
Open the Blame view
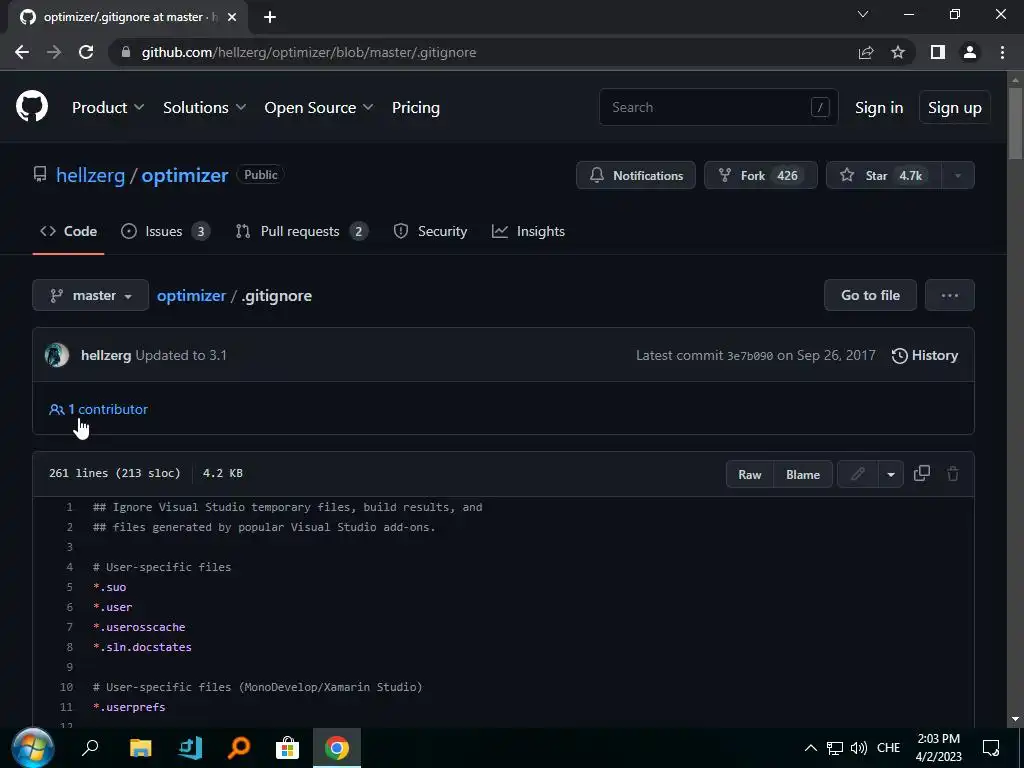pos(803,475)
